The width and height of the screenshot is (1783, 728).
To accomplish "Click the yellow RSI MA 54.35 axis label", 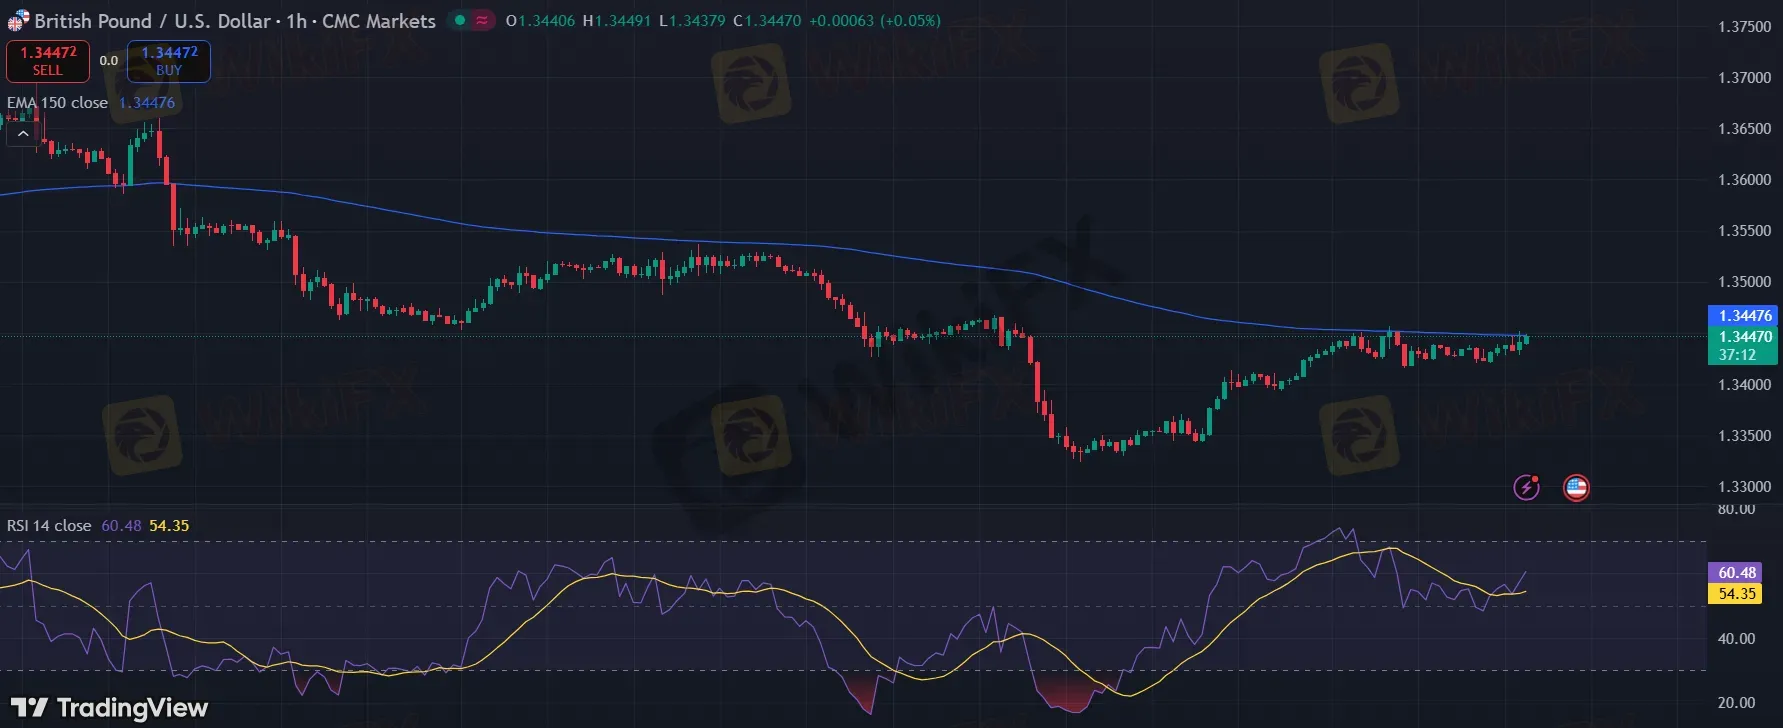I will pos(1737,594).
